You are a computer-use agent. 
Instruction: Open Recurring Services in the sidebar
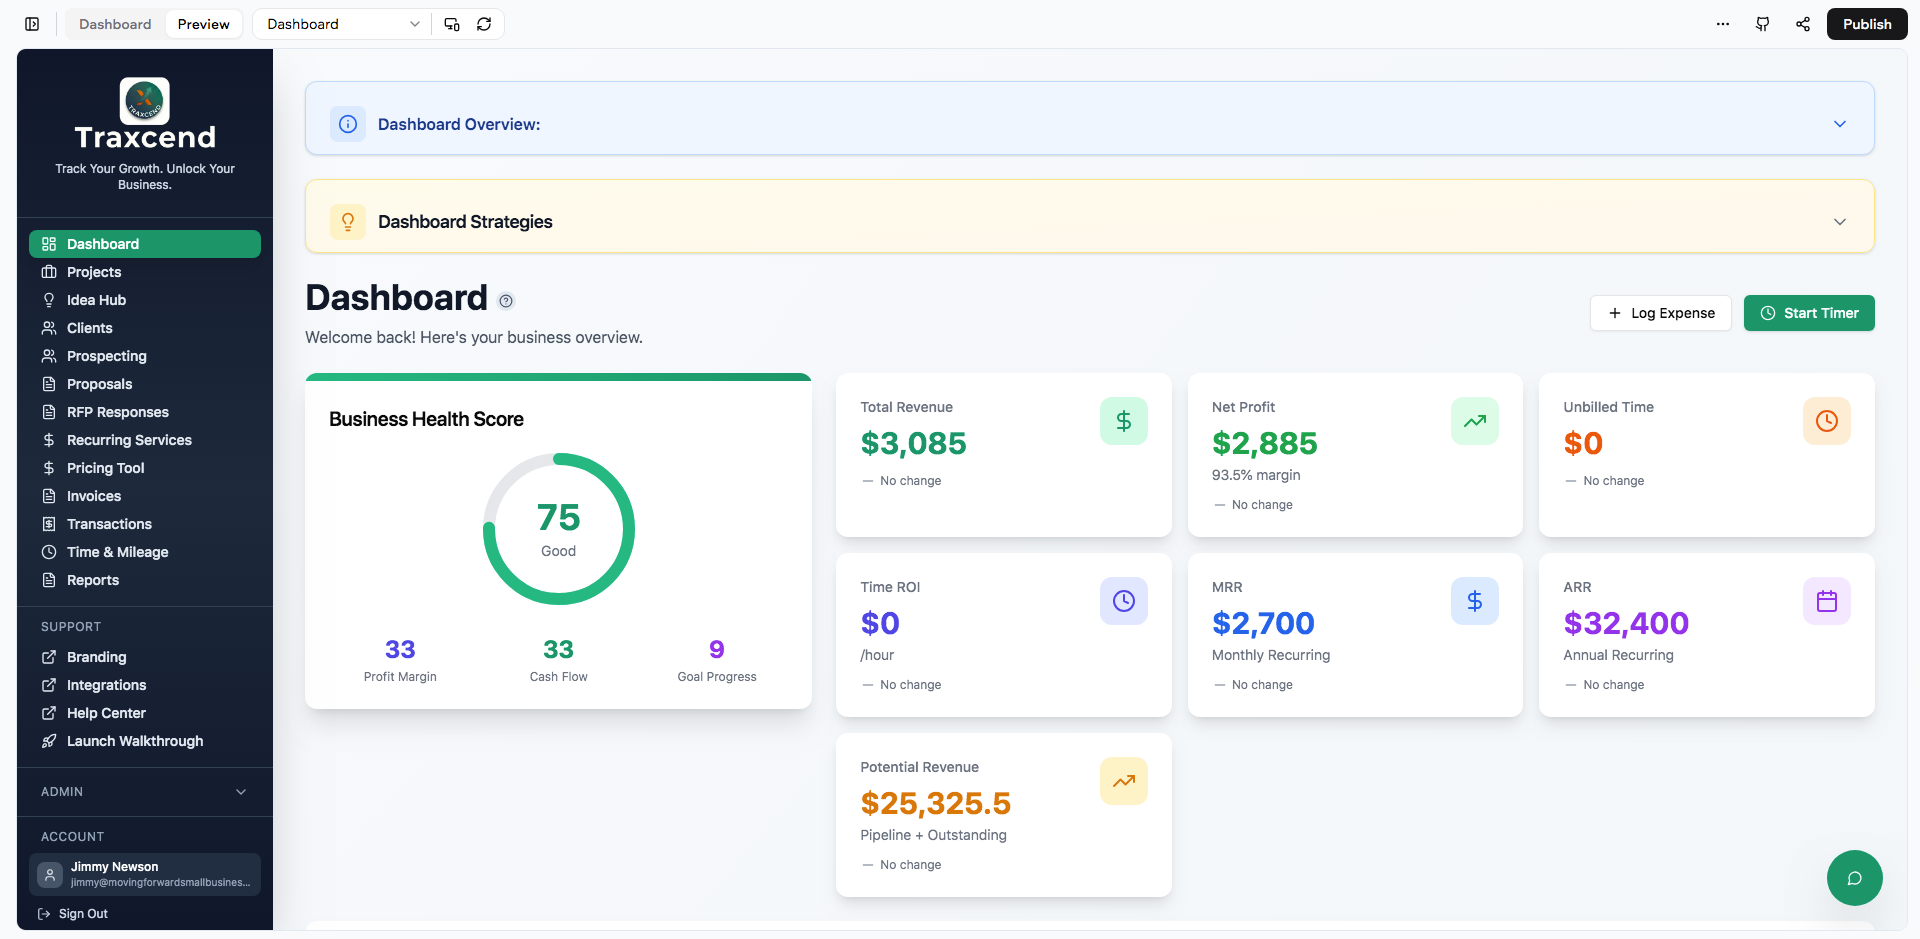point(129,440)
